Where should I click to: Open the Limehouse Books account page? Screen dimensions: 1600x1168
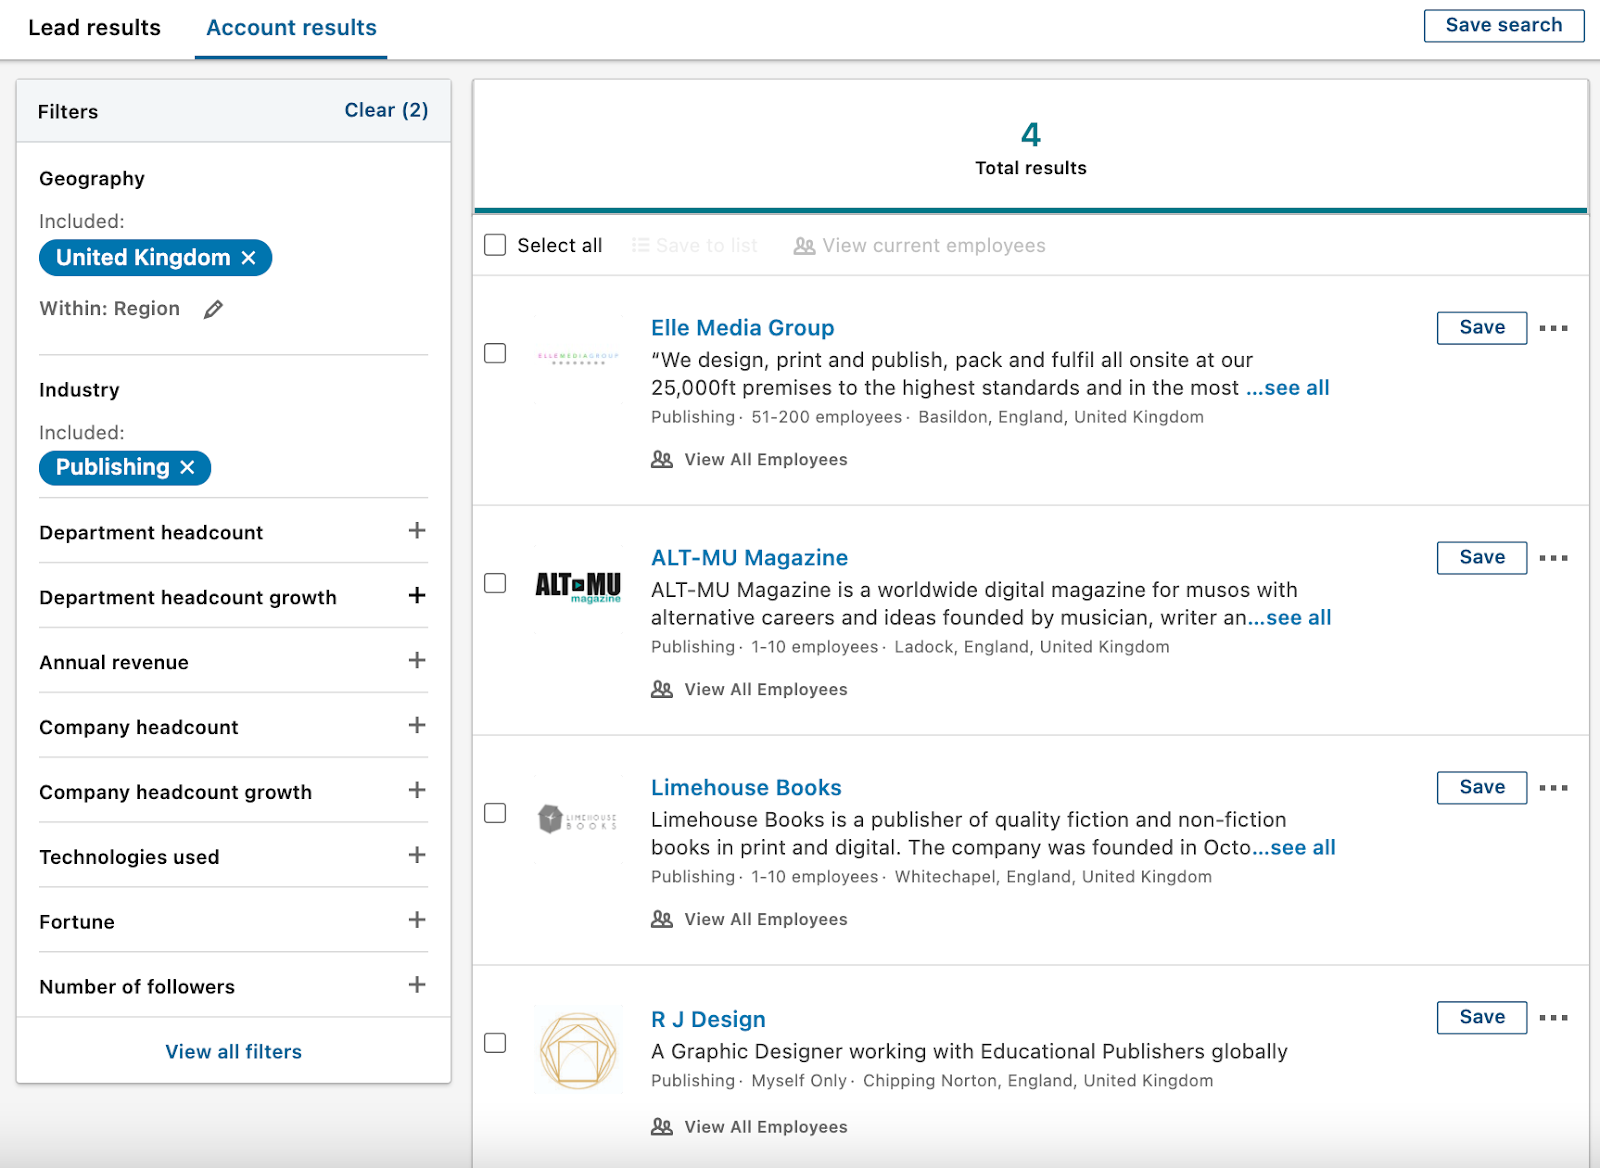746,788
